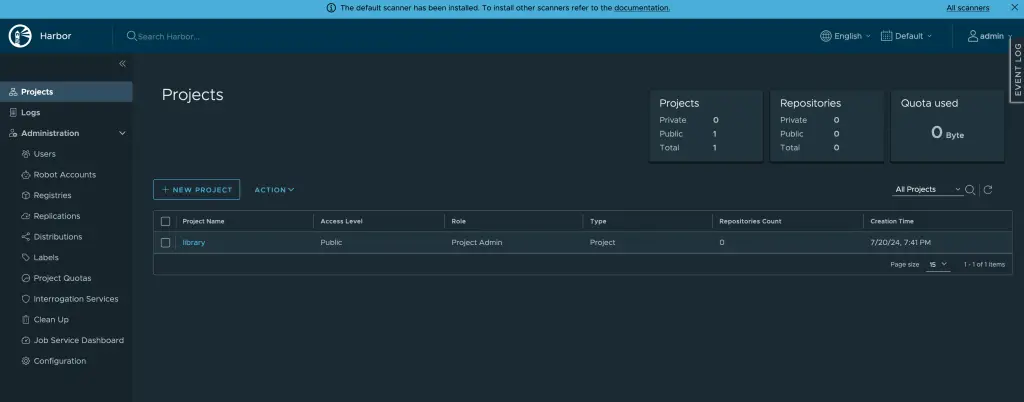Sort by Type column header
The height and width of the screenshot is (402, 1024).
point(598,221)
